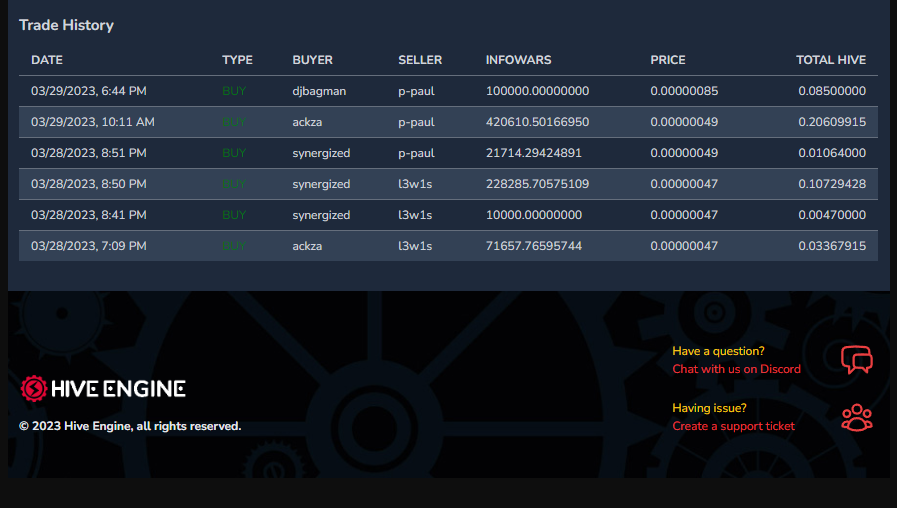This screenshot has height=508, width=897.
Task: Click buyer ackza in 7:09 PM row
Action: [x=307, y=245]
